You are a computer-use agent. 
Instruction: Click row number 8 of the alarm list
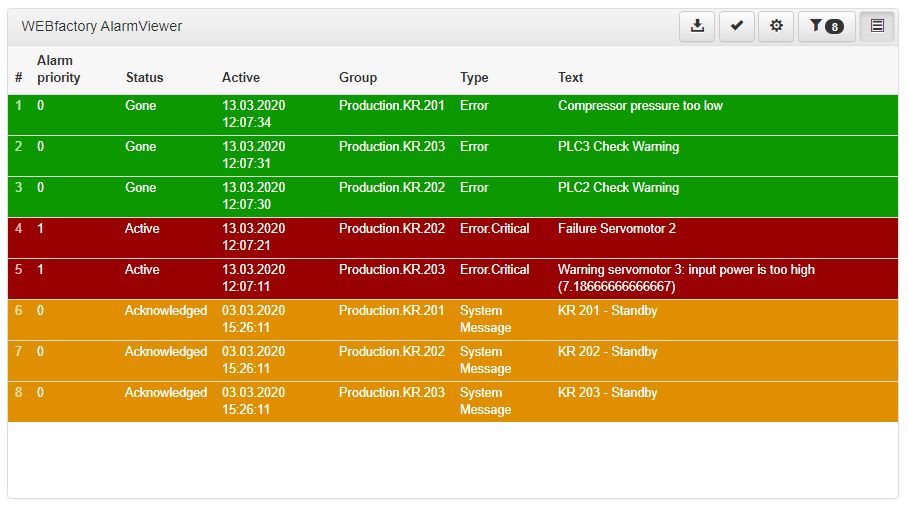pyautogui.click(x=19, y=393)
